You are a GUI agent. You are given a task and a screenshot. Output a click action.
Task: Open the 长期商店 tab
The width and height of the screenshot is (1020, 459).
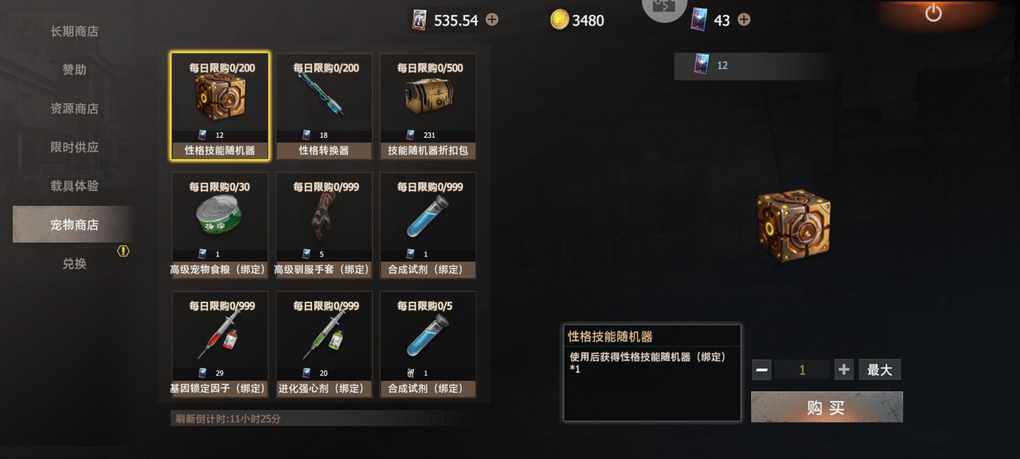(x=74, y=31)
